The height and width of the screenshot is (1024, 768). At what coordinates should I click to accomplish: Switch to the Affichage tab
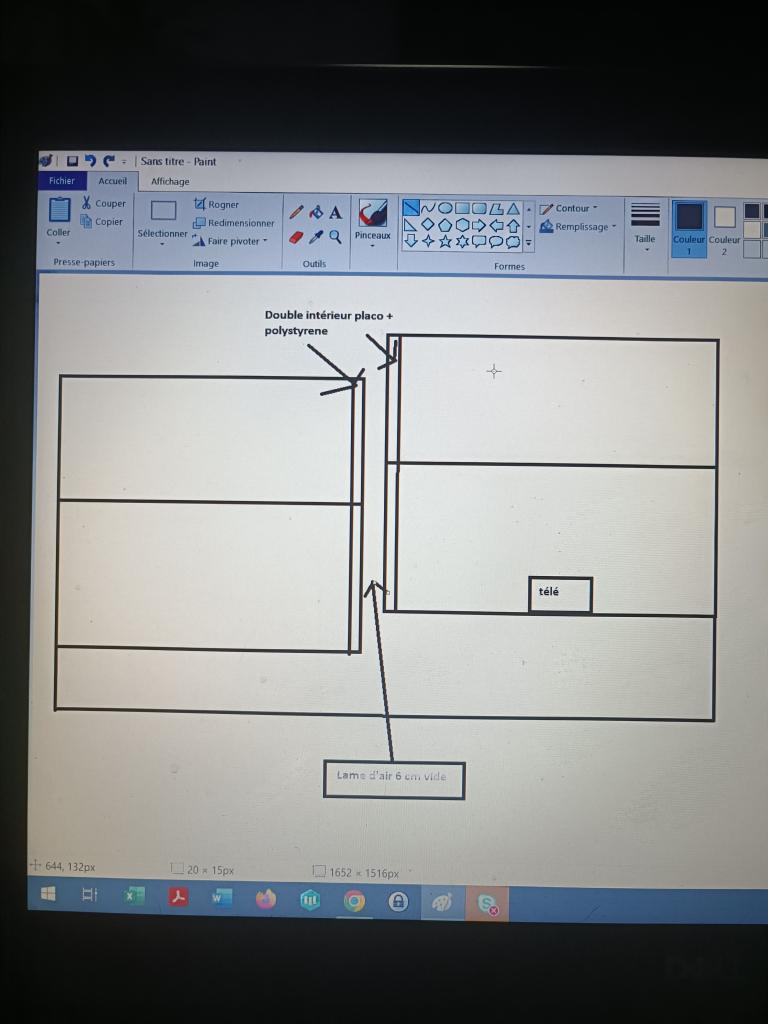(x=170, y=182)
